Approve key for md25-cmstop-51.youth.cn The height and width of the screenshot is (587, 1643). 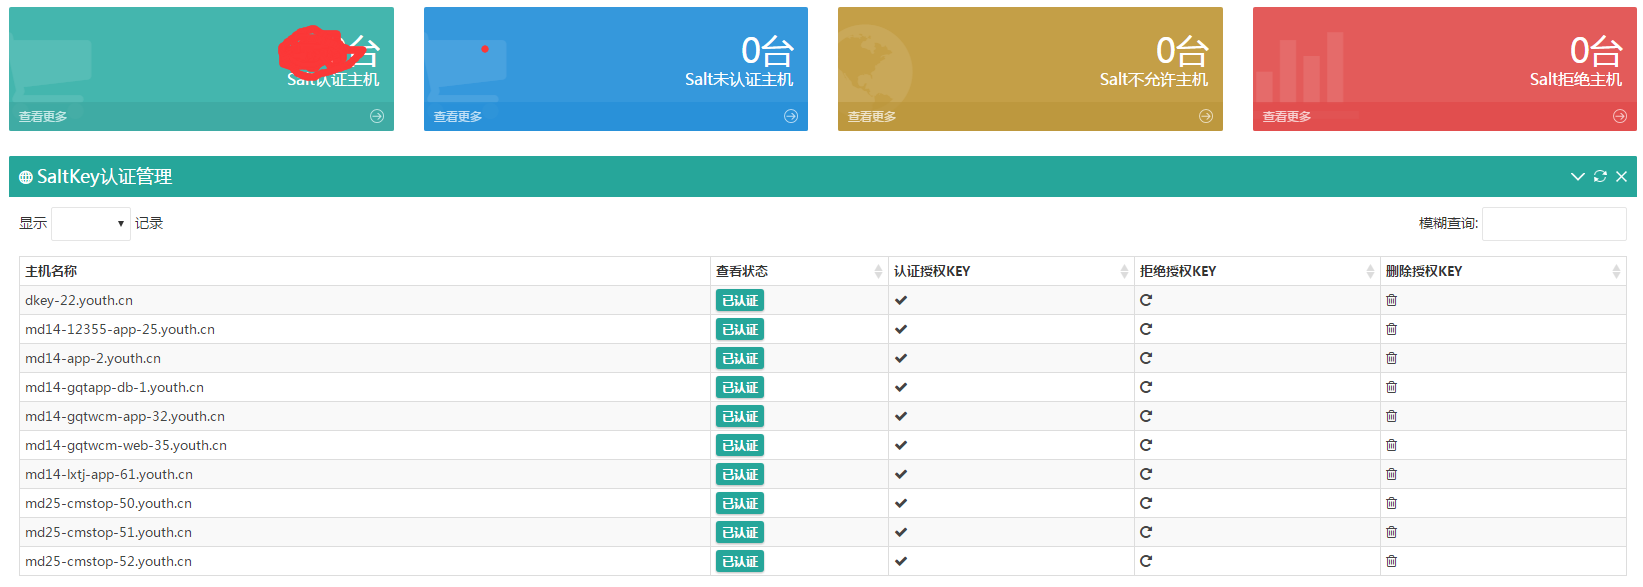pyautogui.click(x=901, y=532)
